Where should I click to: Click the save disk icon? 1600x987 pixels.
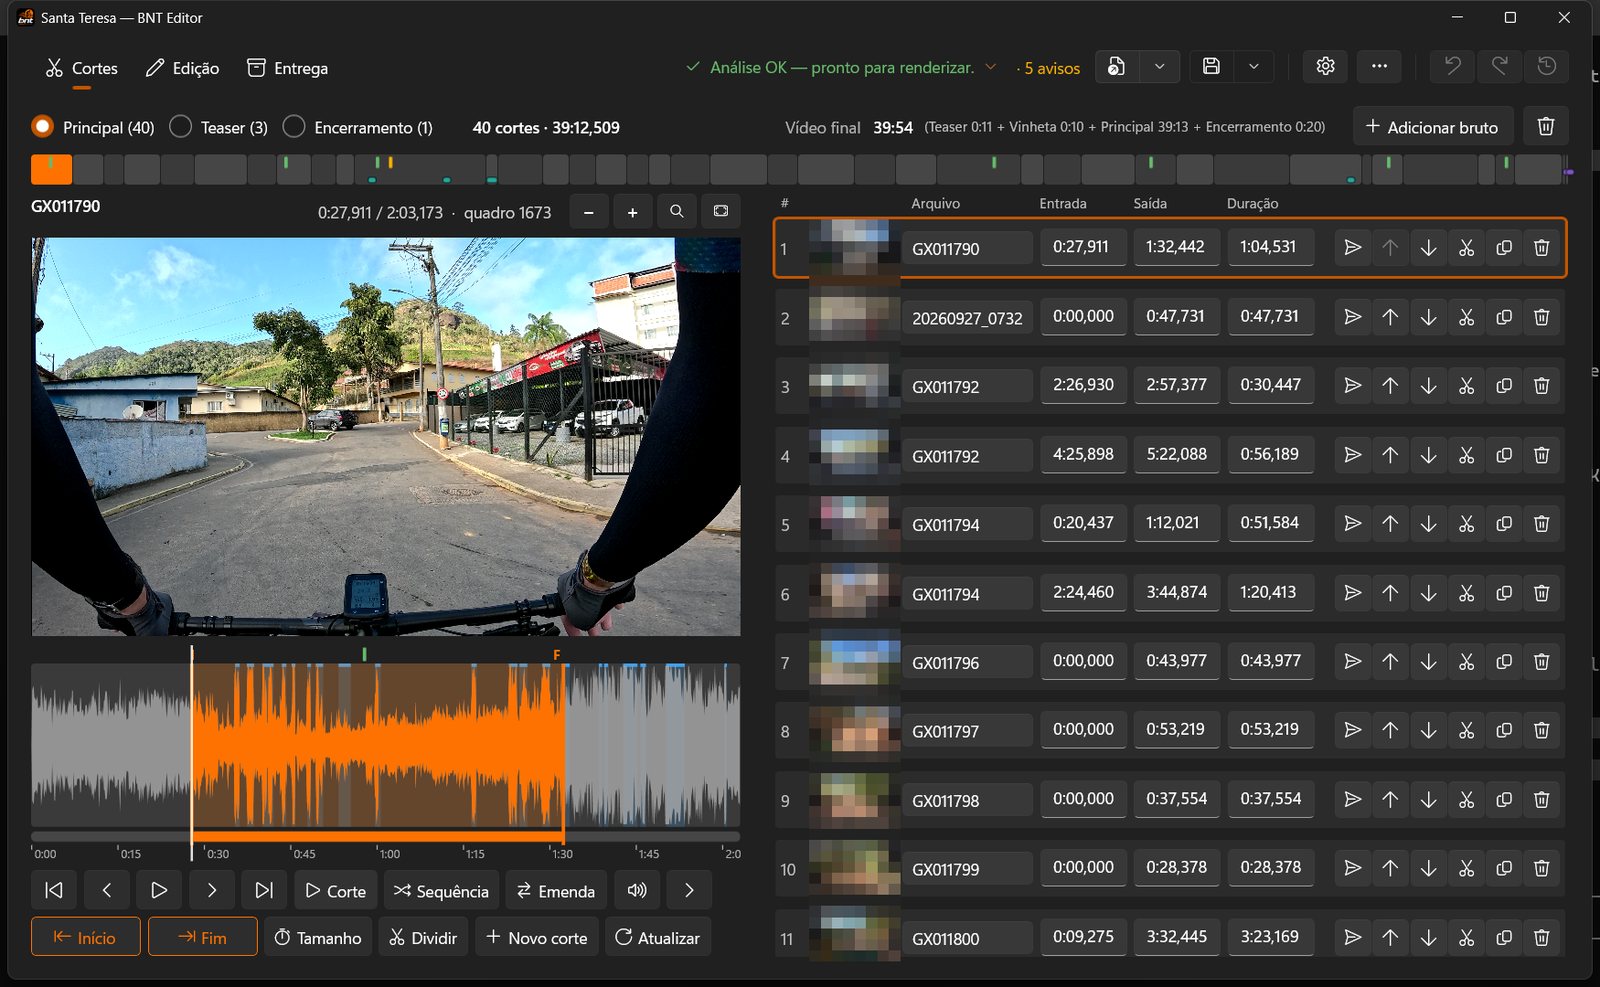click(1211, 66)
